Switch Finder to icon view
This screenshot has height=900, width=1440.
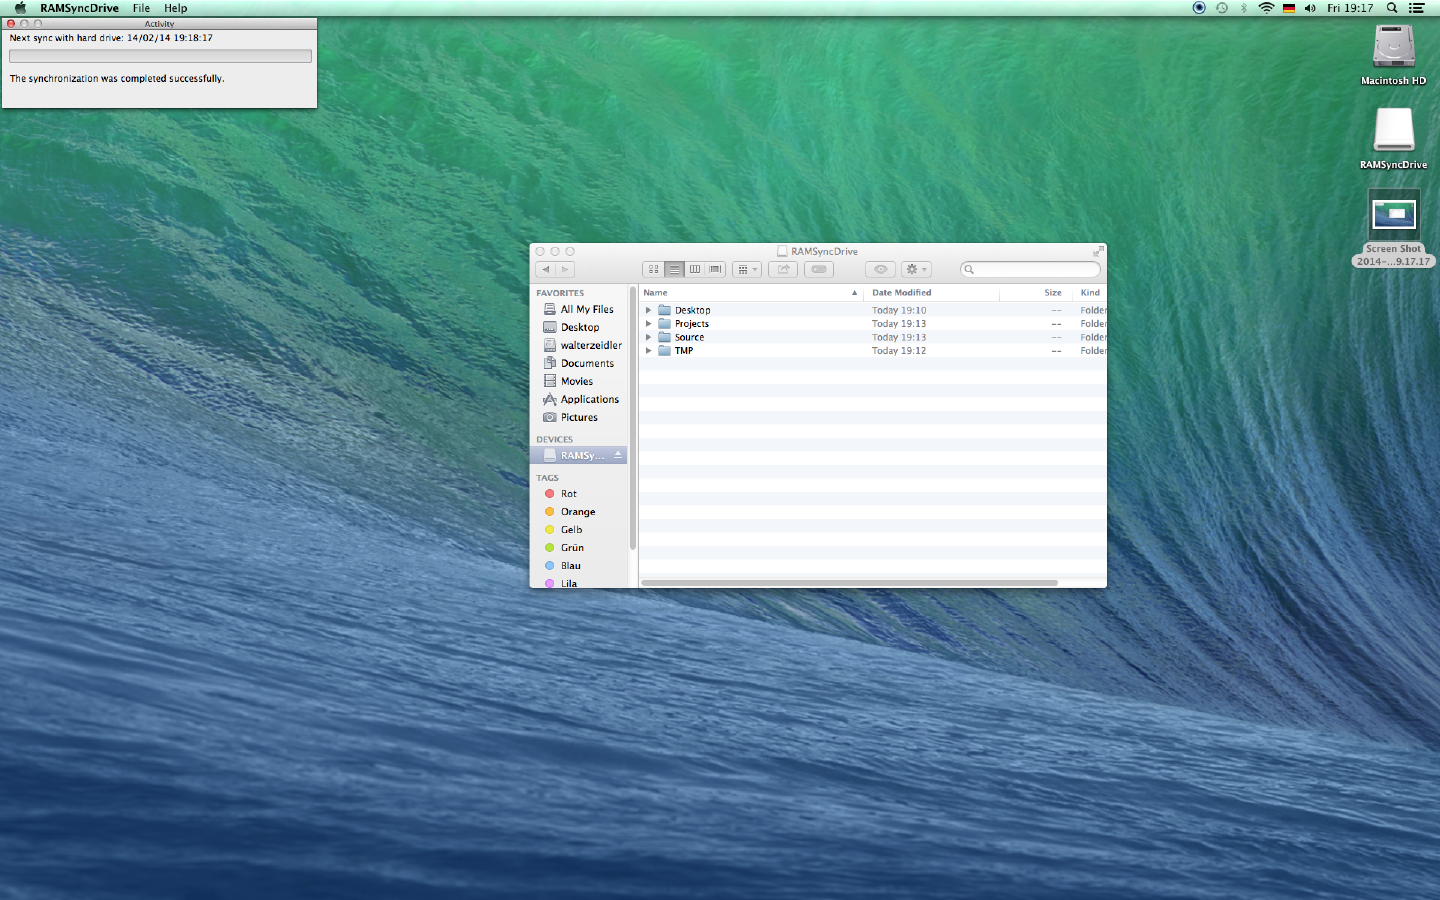click(653, 269)
